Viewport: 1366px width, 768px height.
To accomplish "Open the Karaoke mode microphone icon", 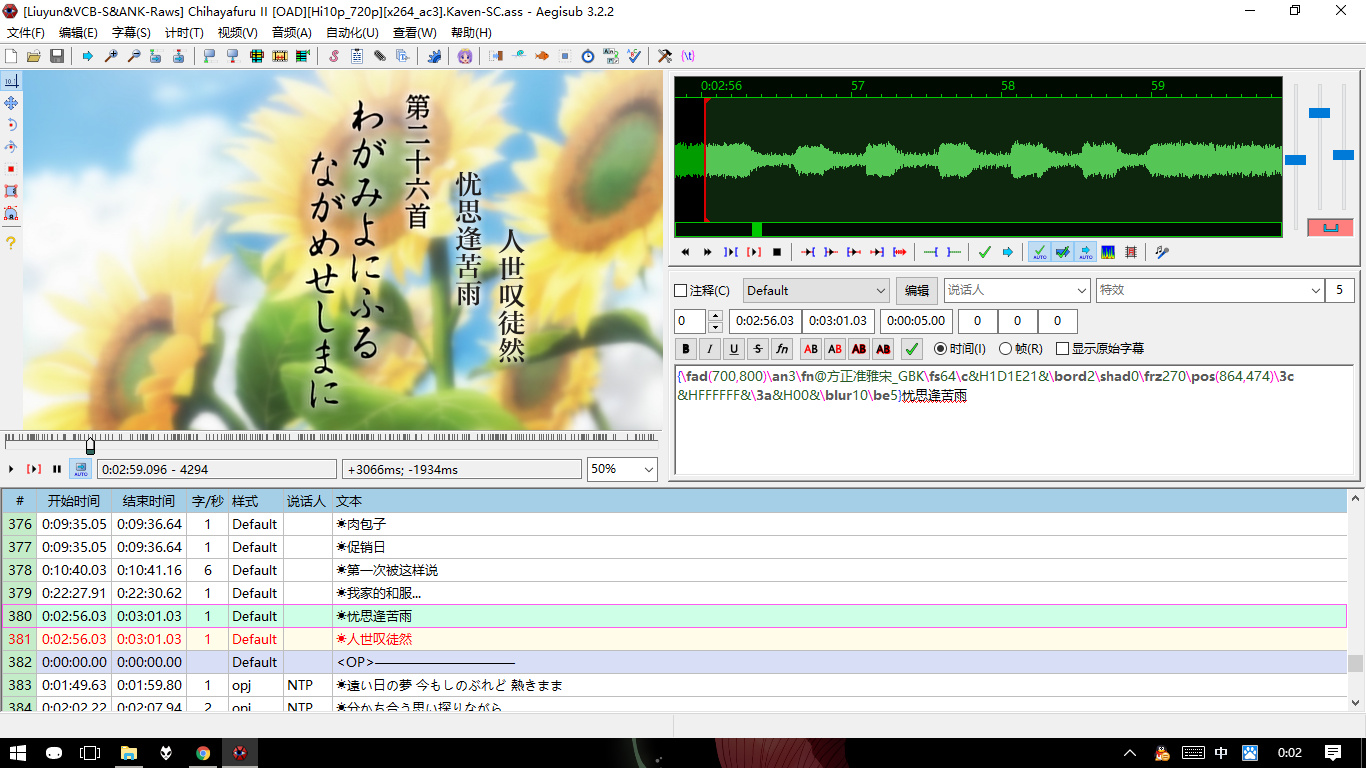I will 1162,252.
